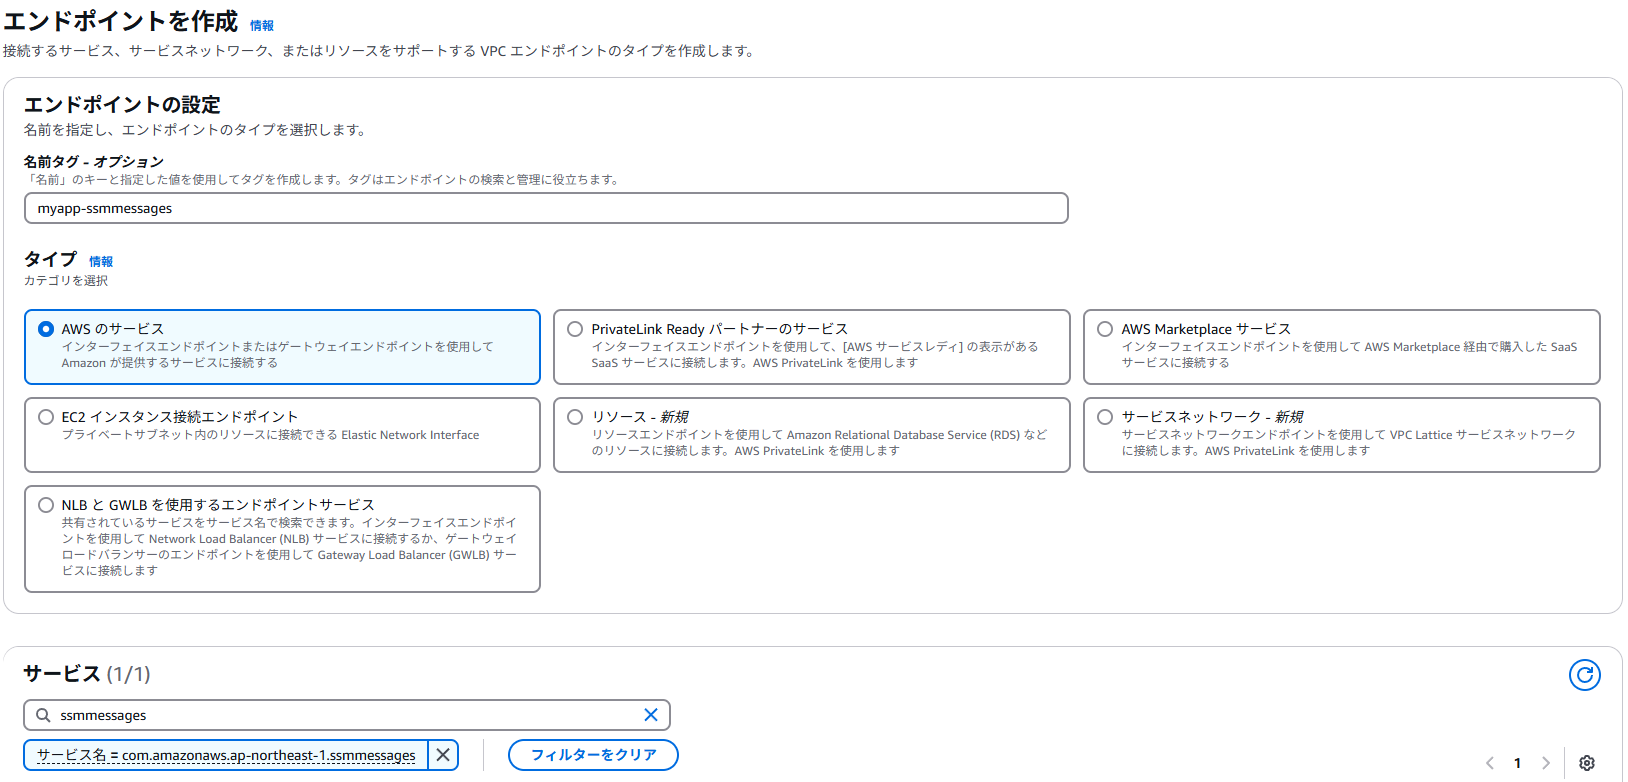Open 情報 link beside エンドポイントを作成
The image size is (1628, 782).
tap(262, 26)
